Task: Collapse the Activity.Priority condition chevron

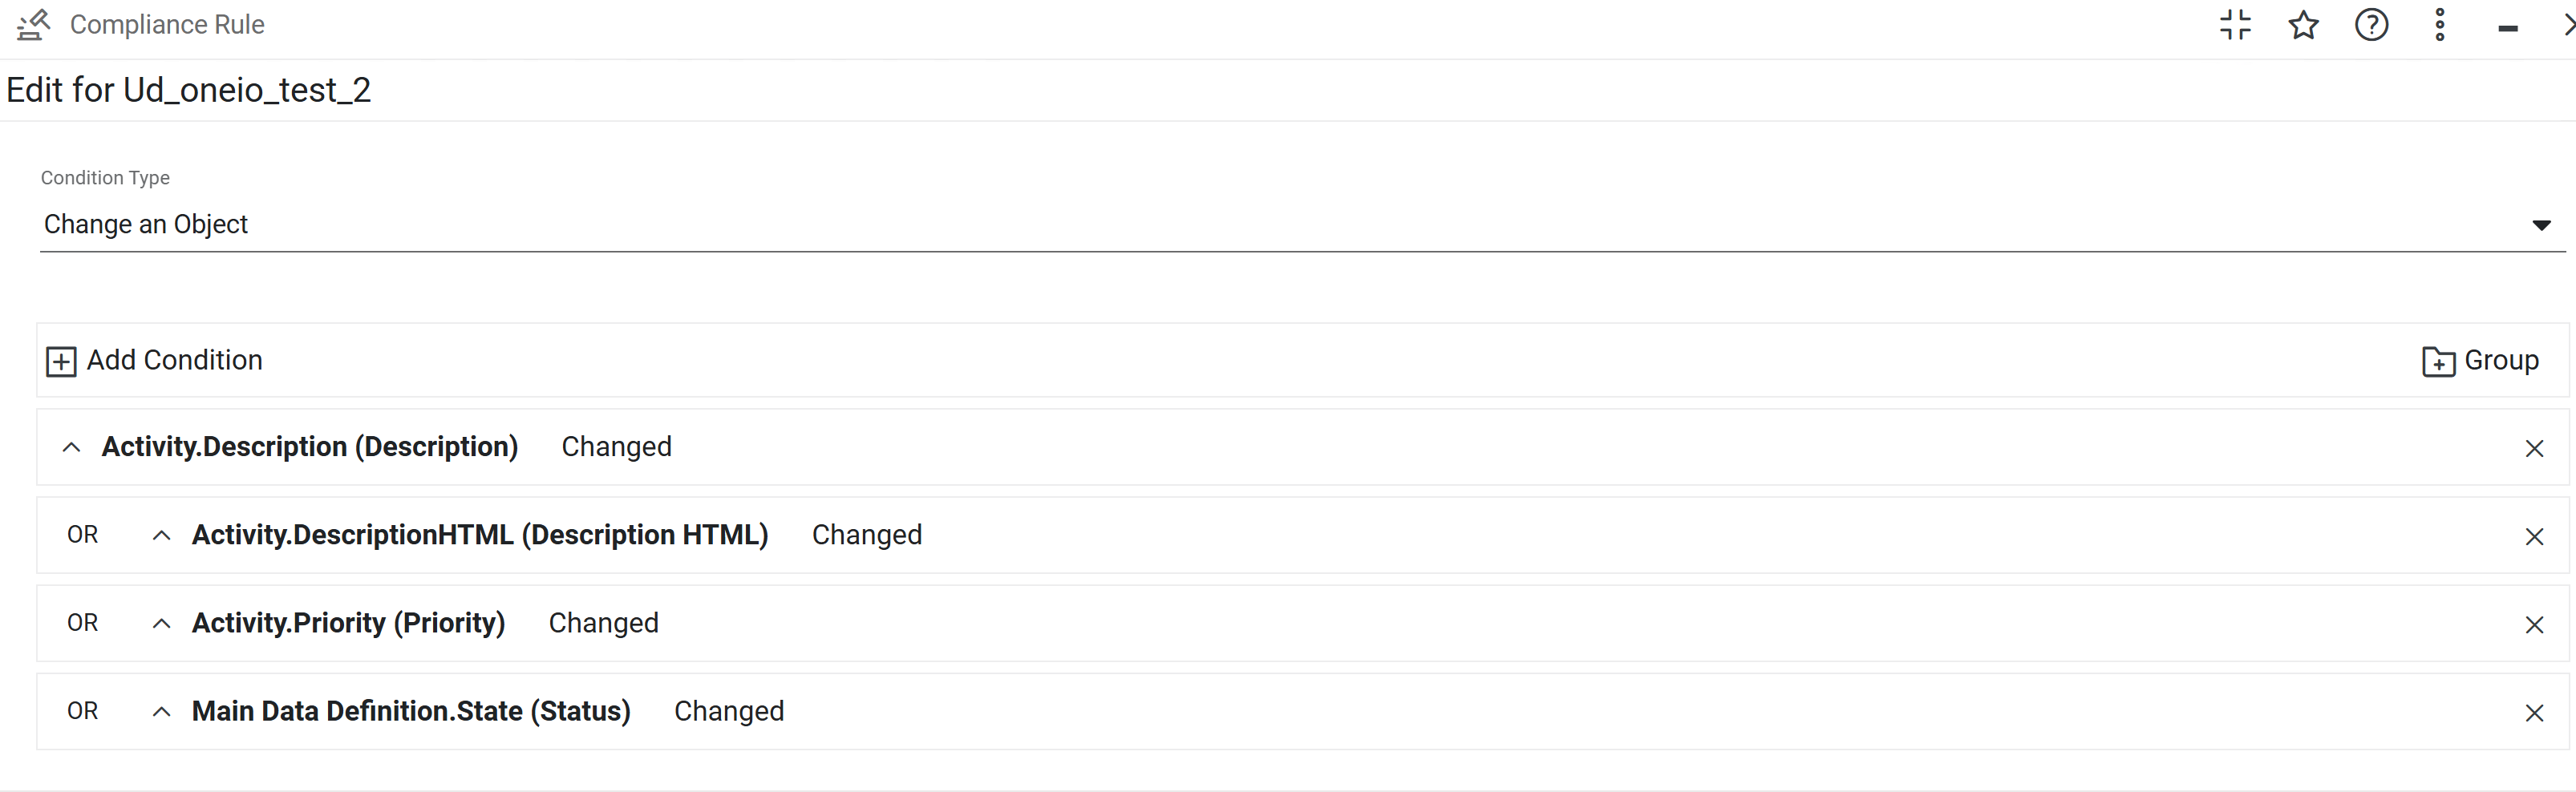Action: 161,623
